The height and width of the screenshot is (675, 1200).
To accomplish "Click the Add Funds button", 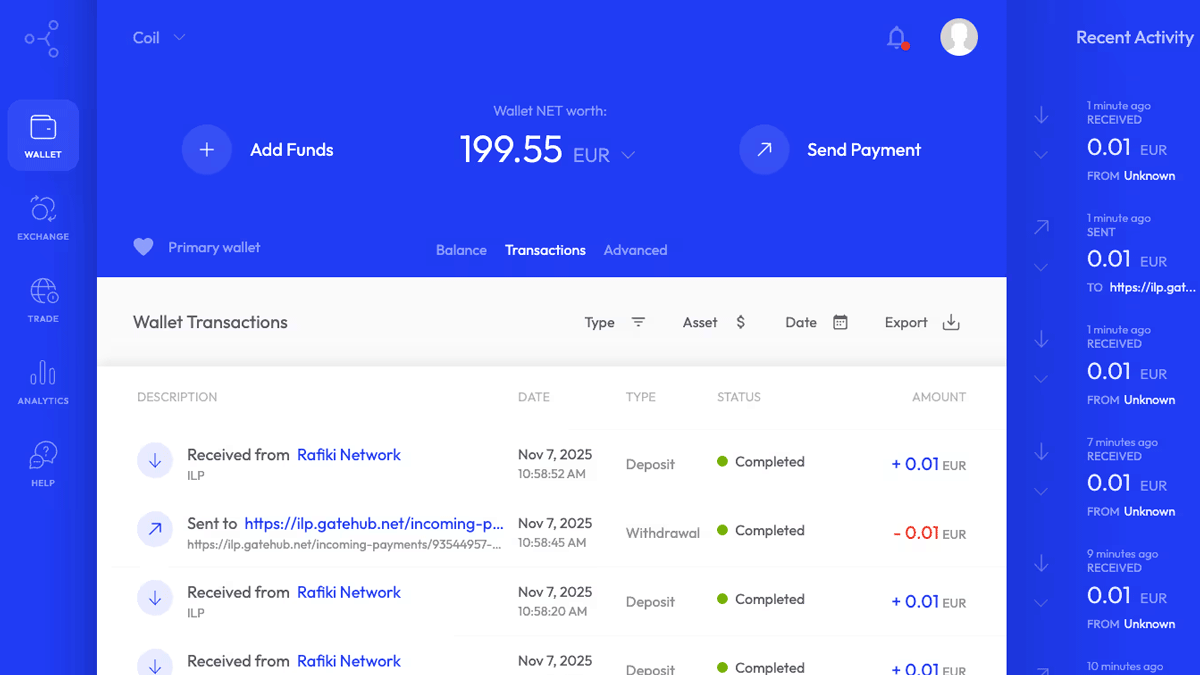I will [258, 149].
